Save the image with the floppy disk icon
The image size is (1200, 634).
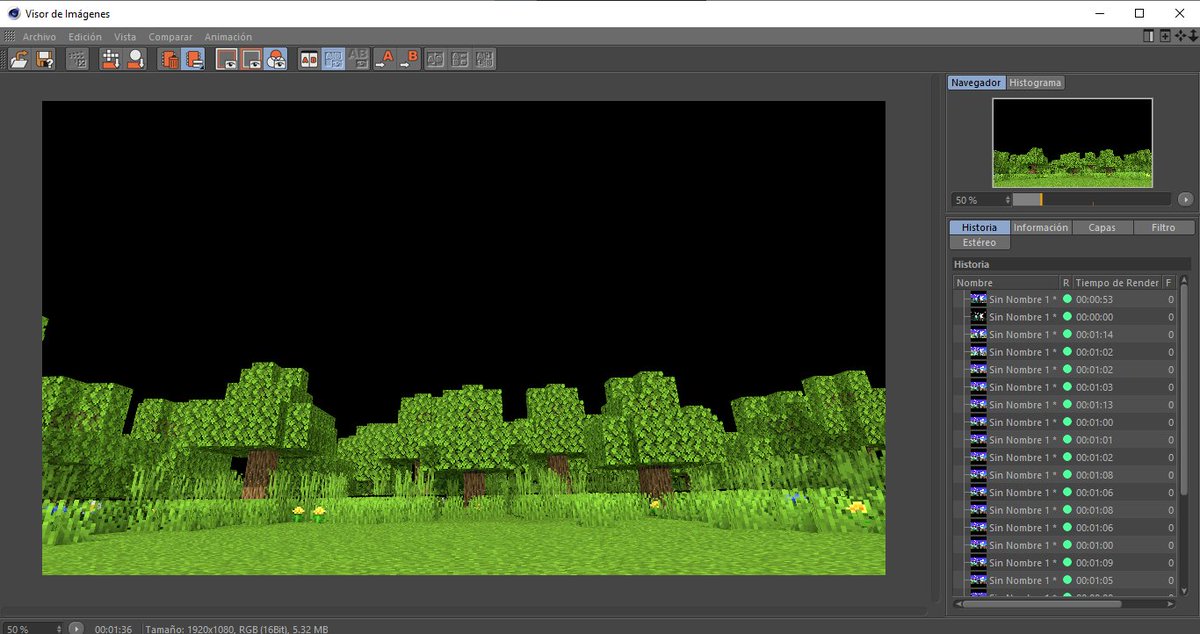pos(44,60)
